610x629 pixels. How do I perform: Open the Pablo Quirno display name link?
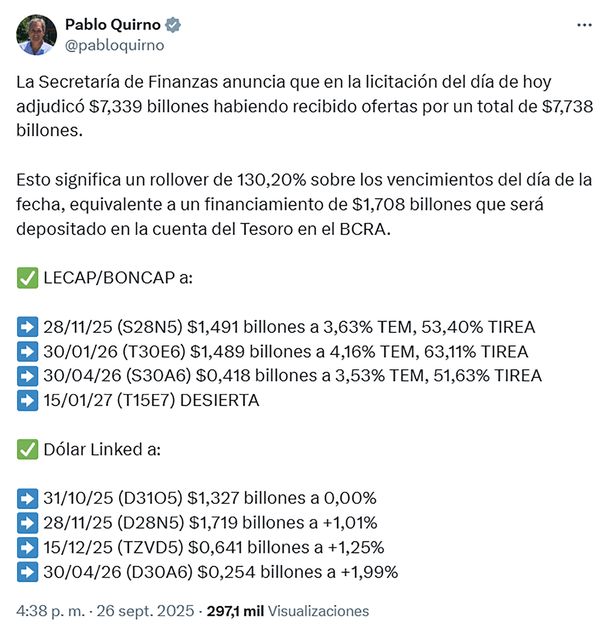coord(110,25)
